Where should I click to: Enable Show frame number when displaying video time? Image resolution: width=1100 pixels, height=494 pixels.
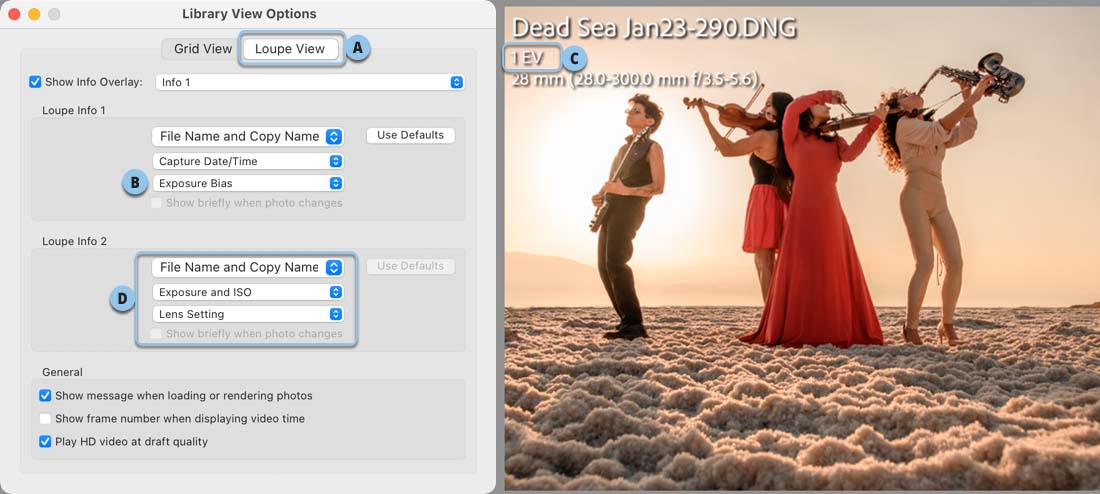(46, 419)
